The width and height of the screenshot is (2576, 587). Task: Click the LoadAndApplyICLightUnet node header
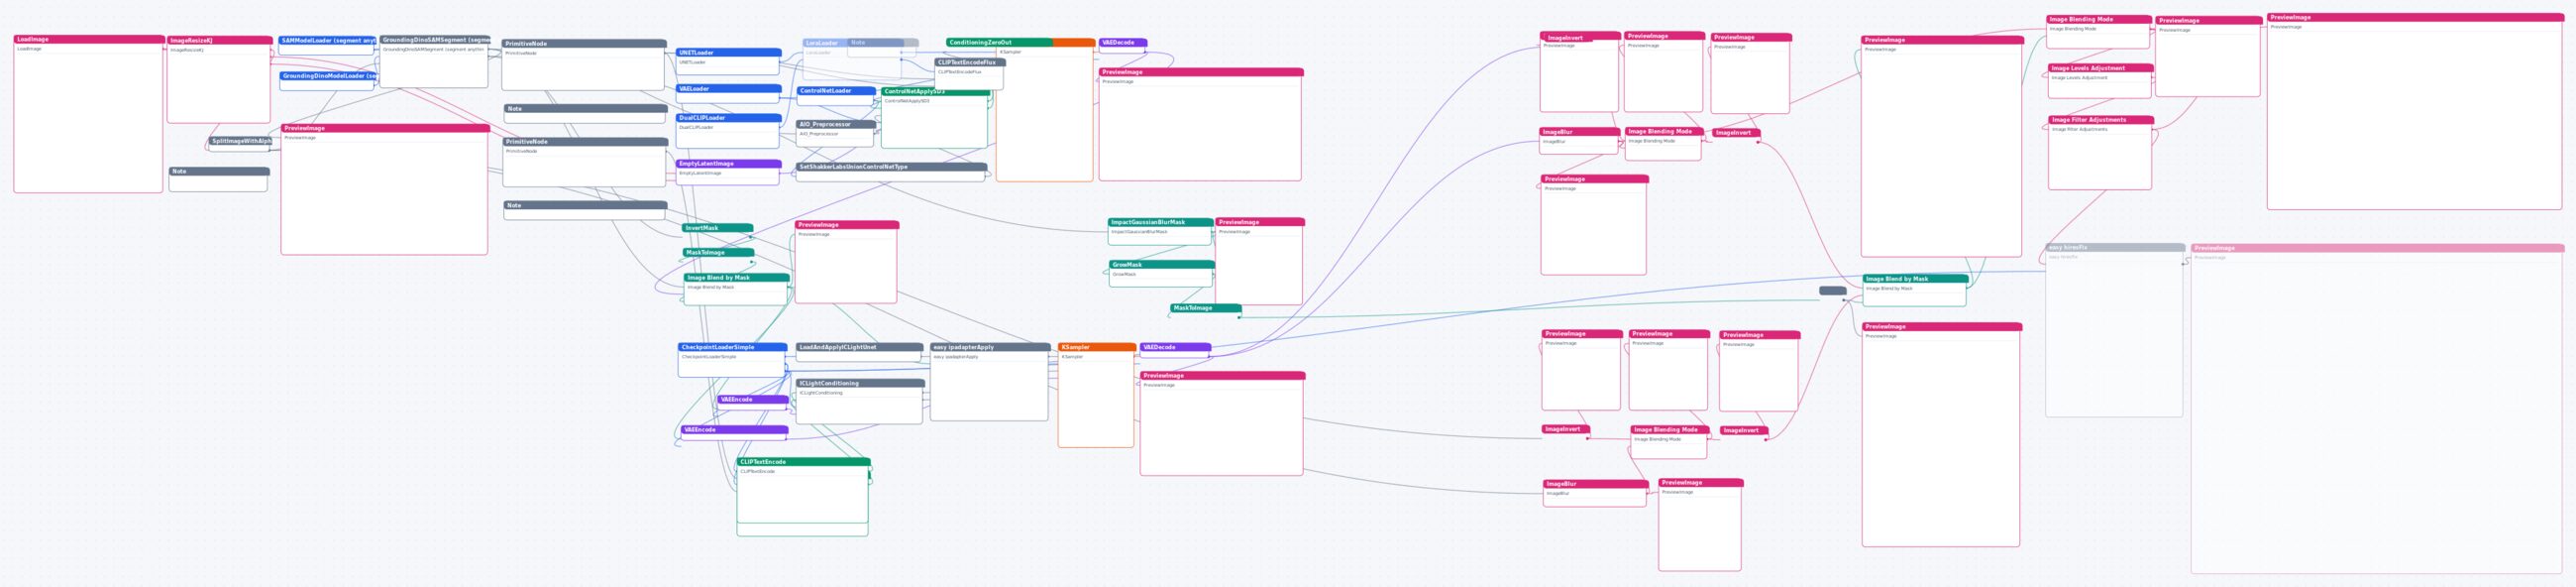point(859,348)
